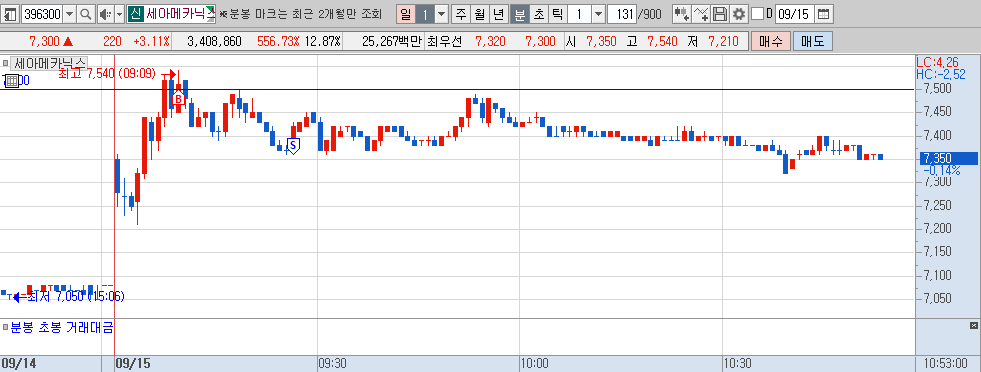Click the 09:30 time axis label
The image size is (981, 372).
pyautogui.click(x=332, y=364)
